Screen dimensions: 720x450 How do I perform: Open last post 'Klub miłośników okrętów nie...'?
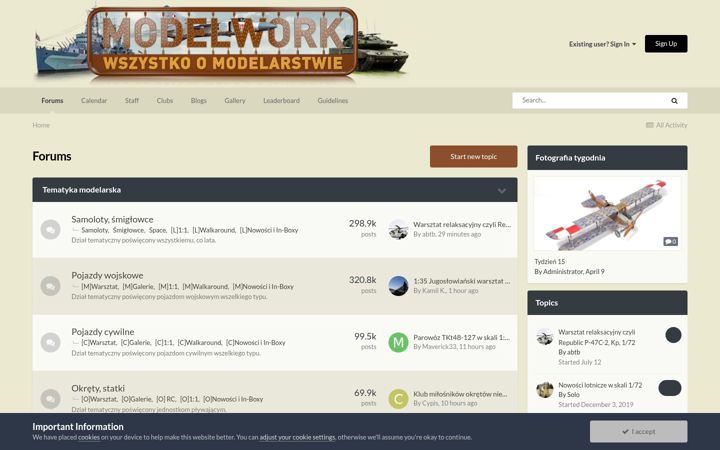click(460, 394)
